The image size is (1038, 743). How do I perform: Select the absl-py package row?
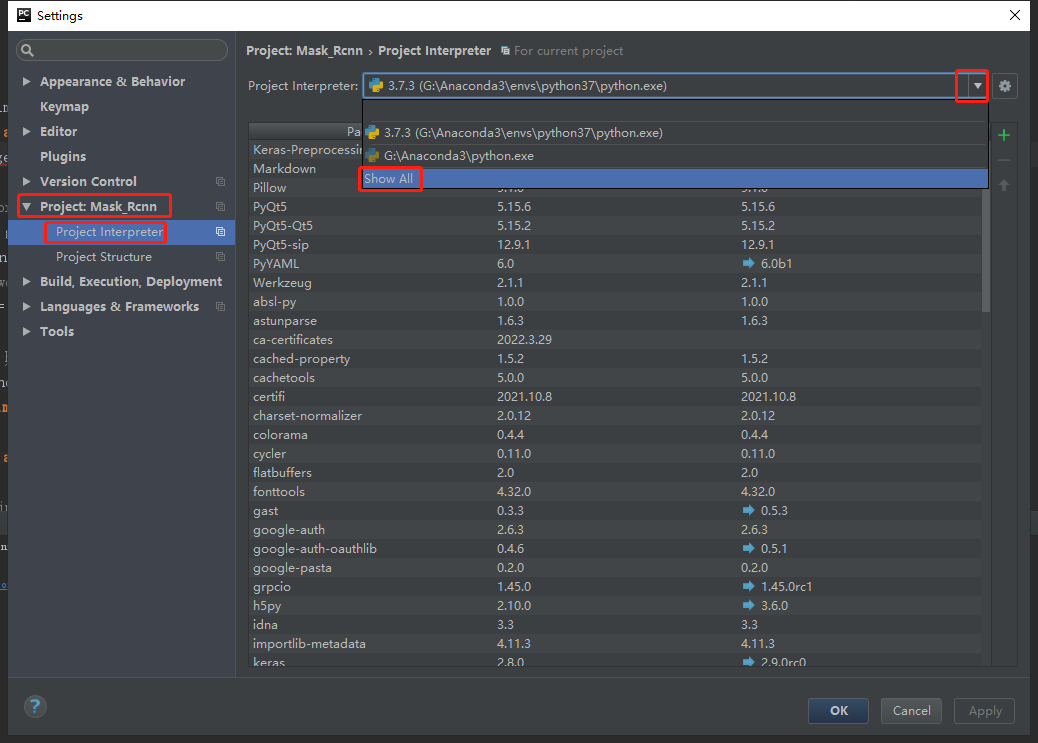coord(616,302)
